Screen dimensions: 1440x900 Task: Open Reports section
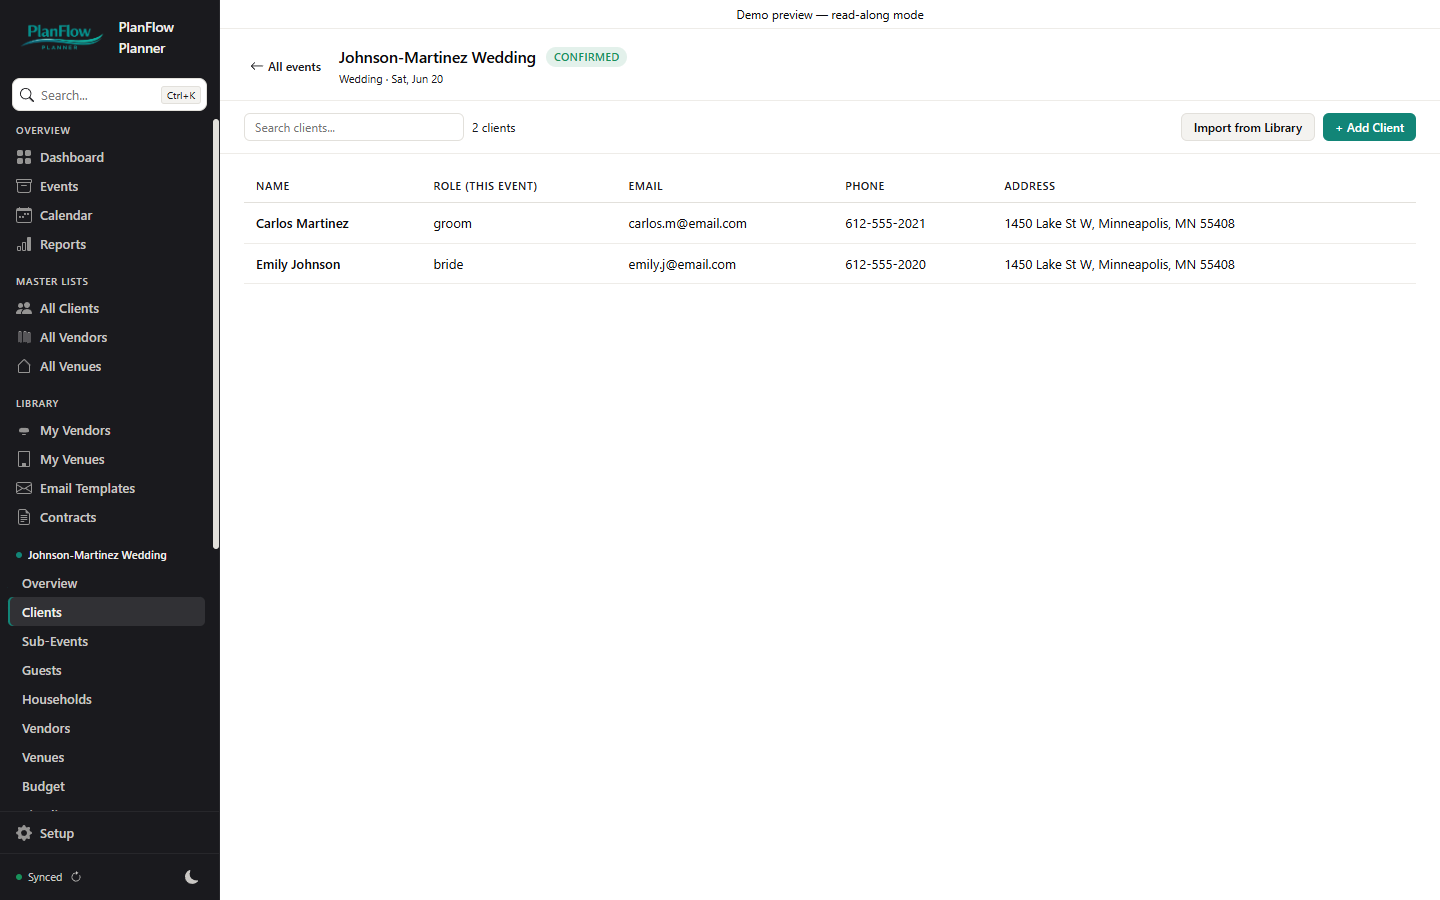[106, 244]
